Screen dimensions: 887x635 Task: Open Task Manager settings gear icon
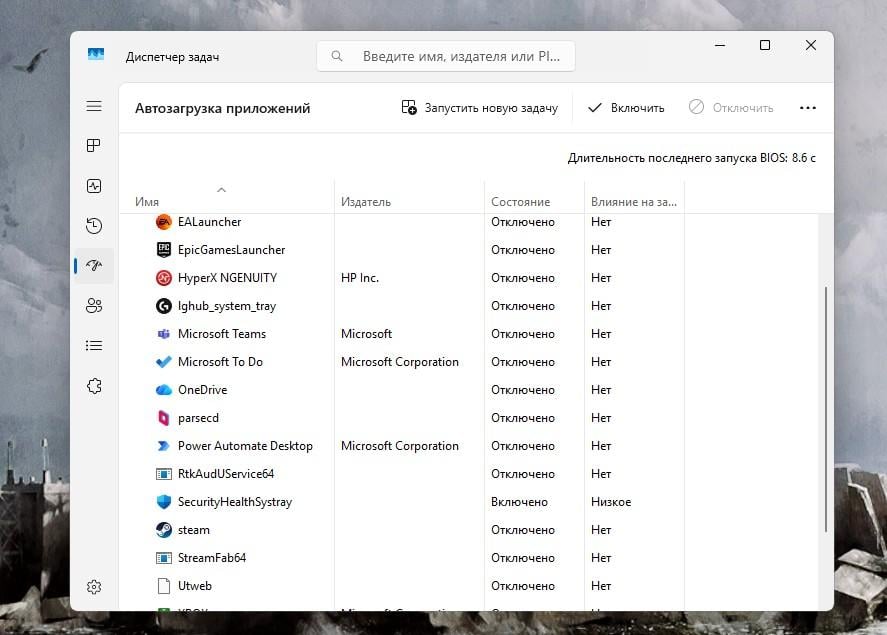point(94,587)
